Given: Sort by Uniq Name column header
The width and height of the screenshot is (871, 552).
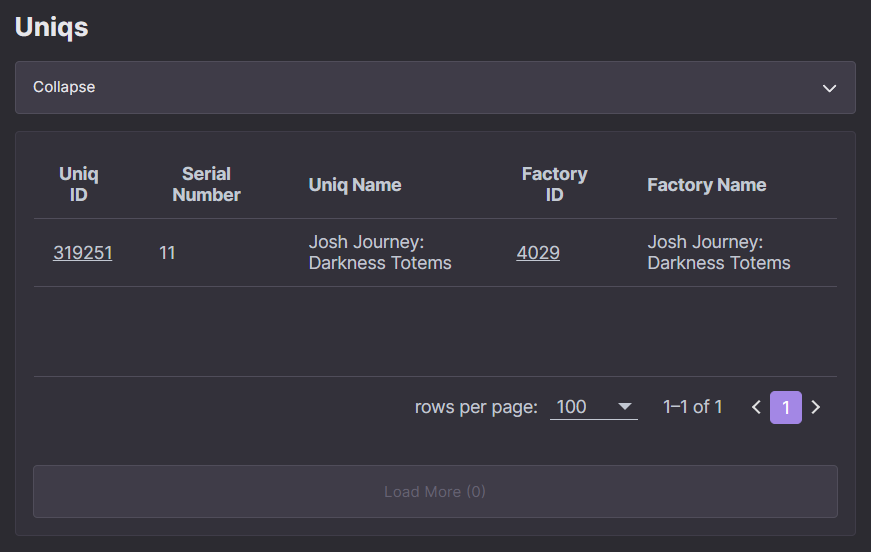Looking at the screenshot, I should click(x=355, y=185).
